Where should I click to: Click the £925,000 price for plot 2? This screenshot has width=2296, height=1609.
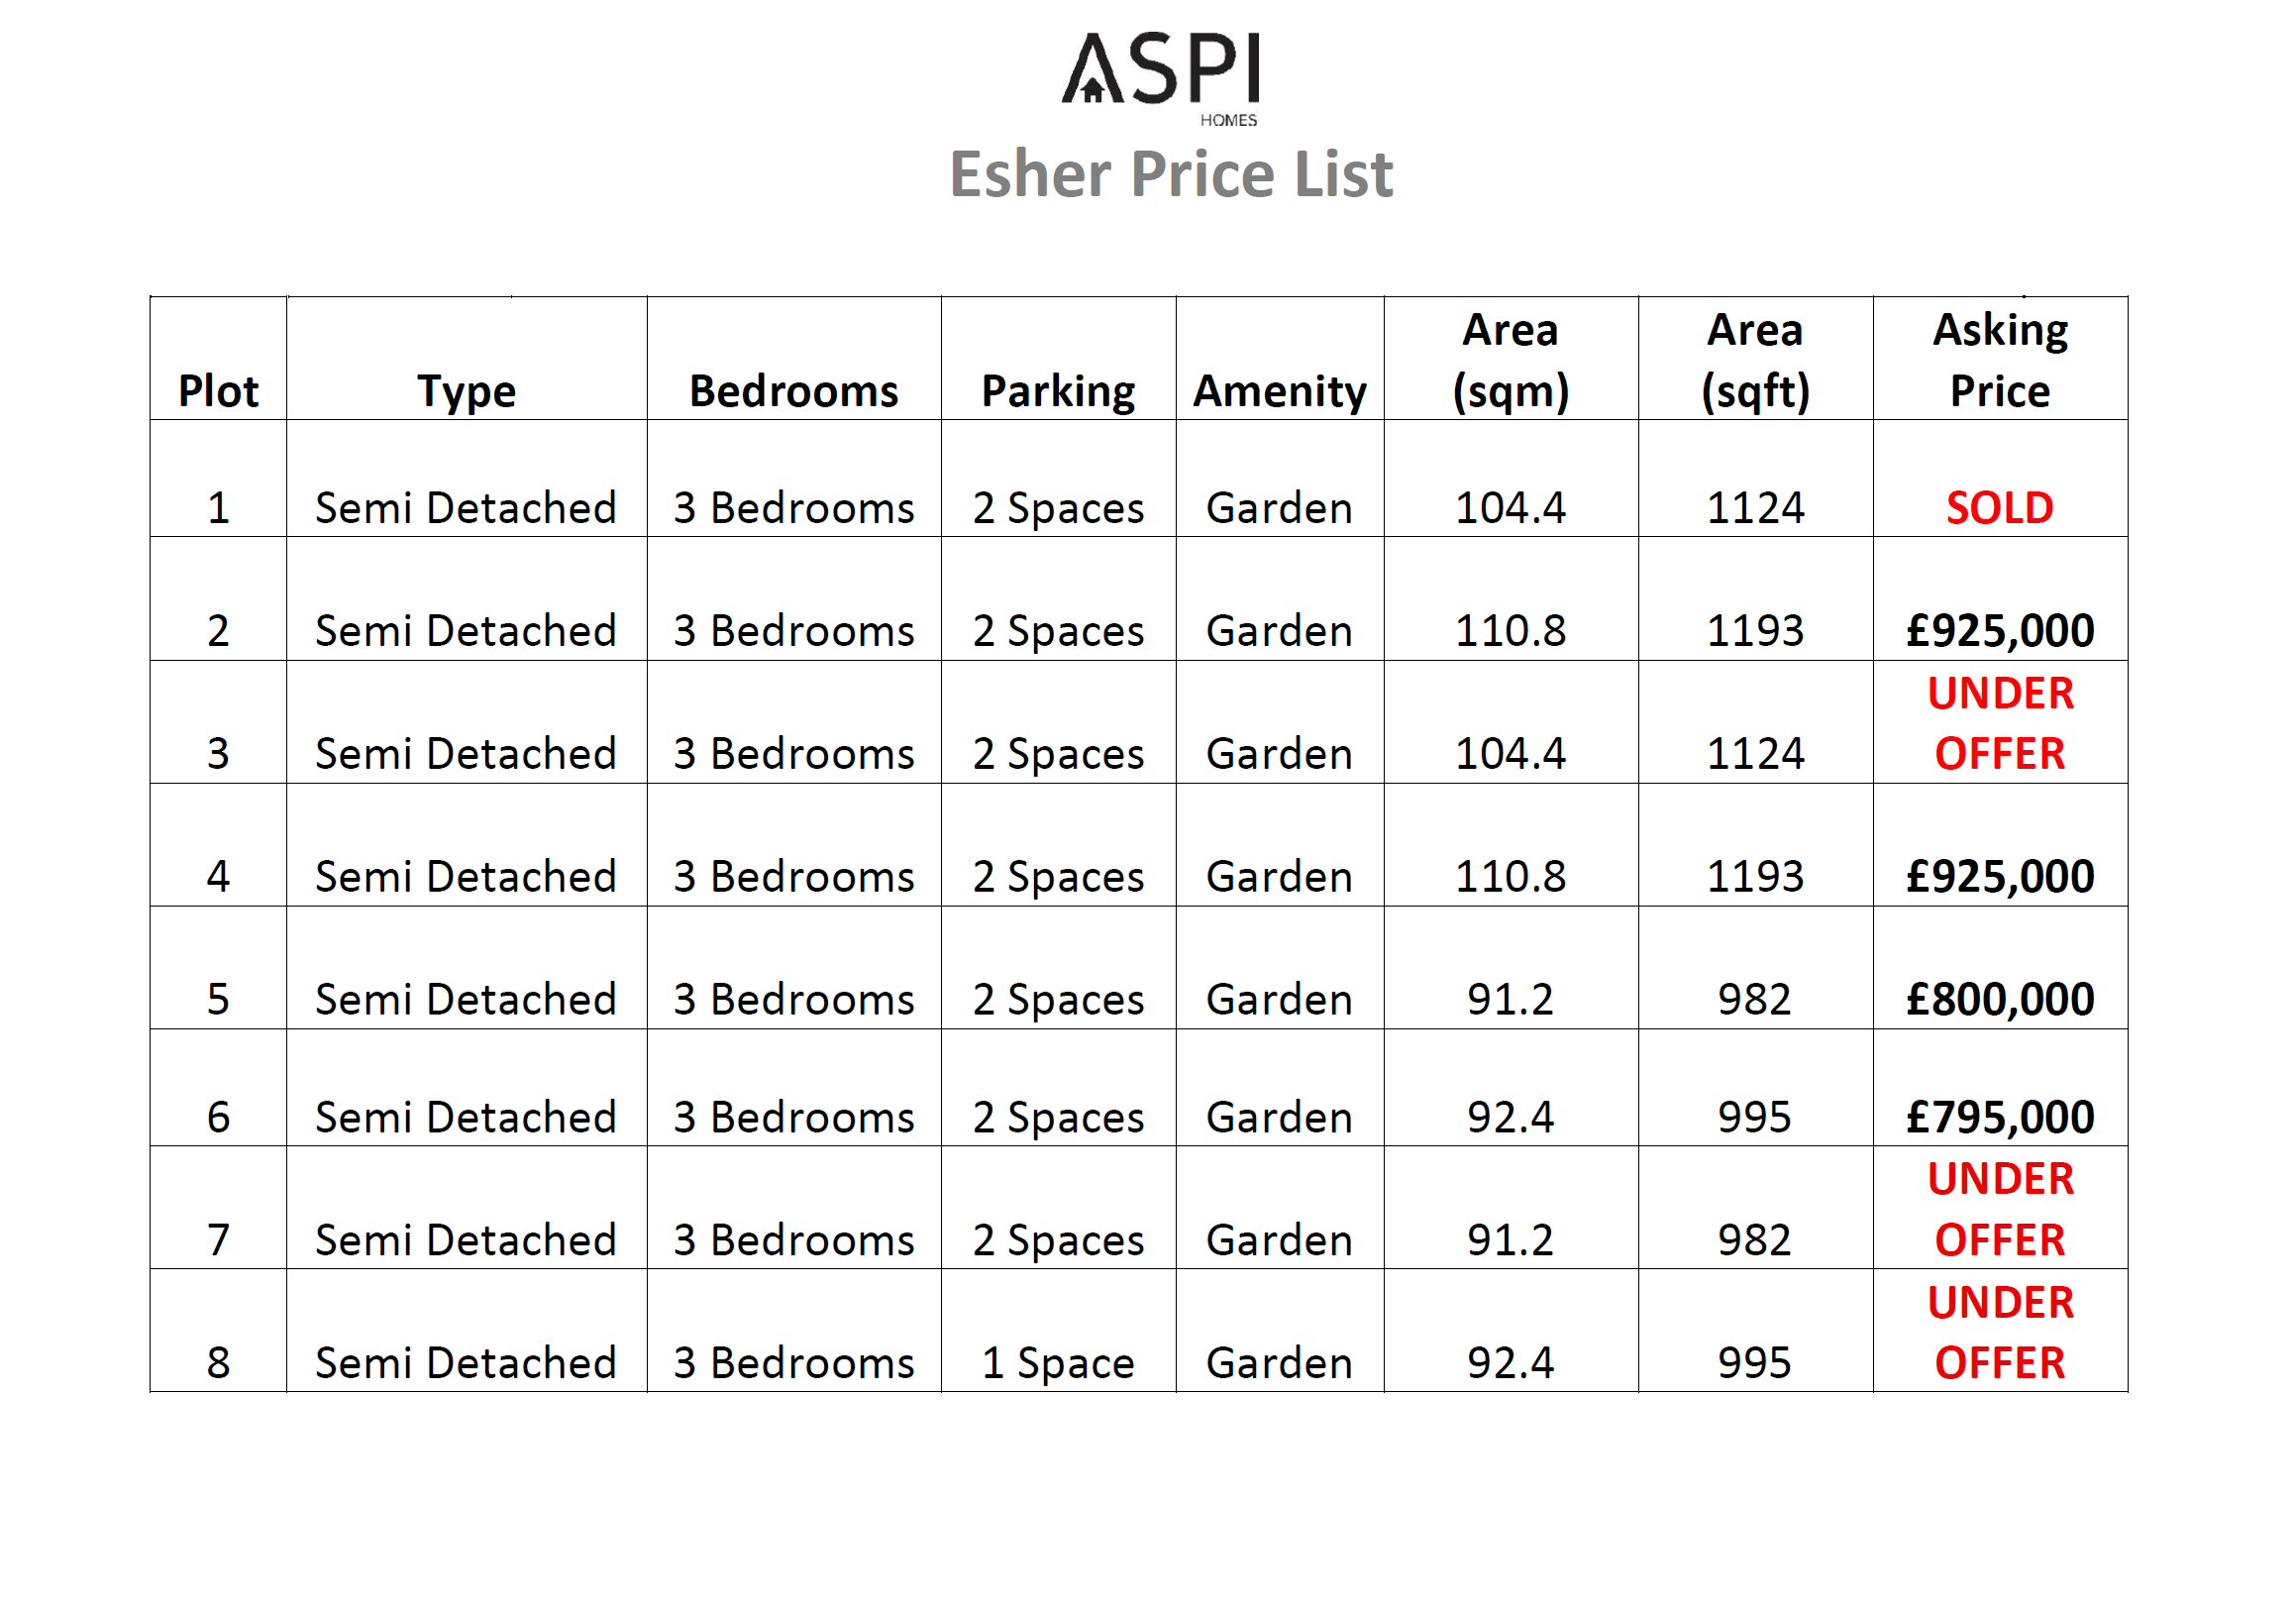click(x=2000, y=631)
